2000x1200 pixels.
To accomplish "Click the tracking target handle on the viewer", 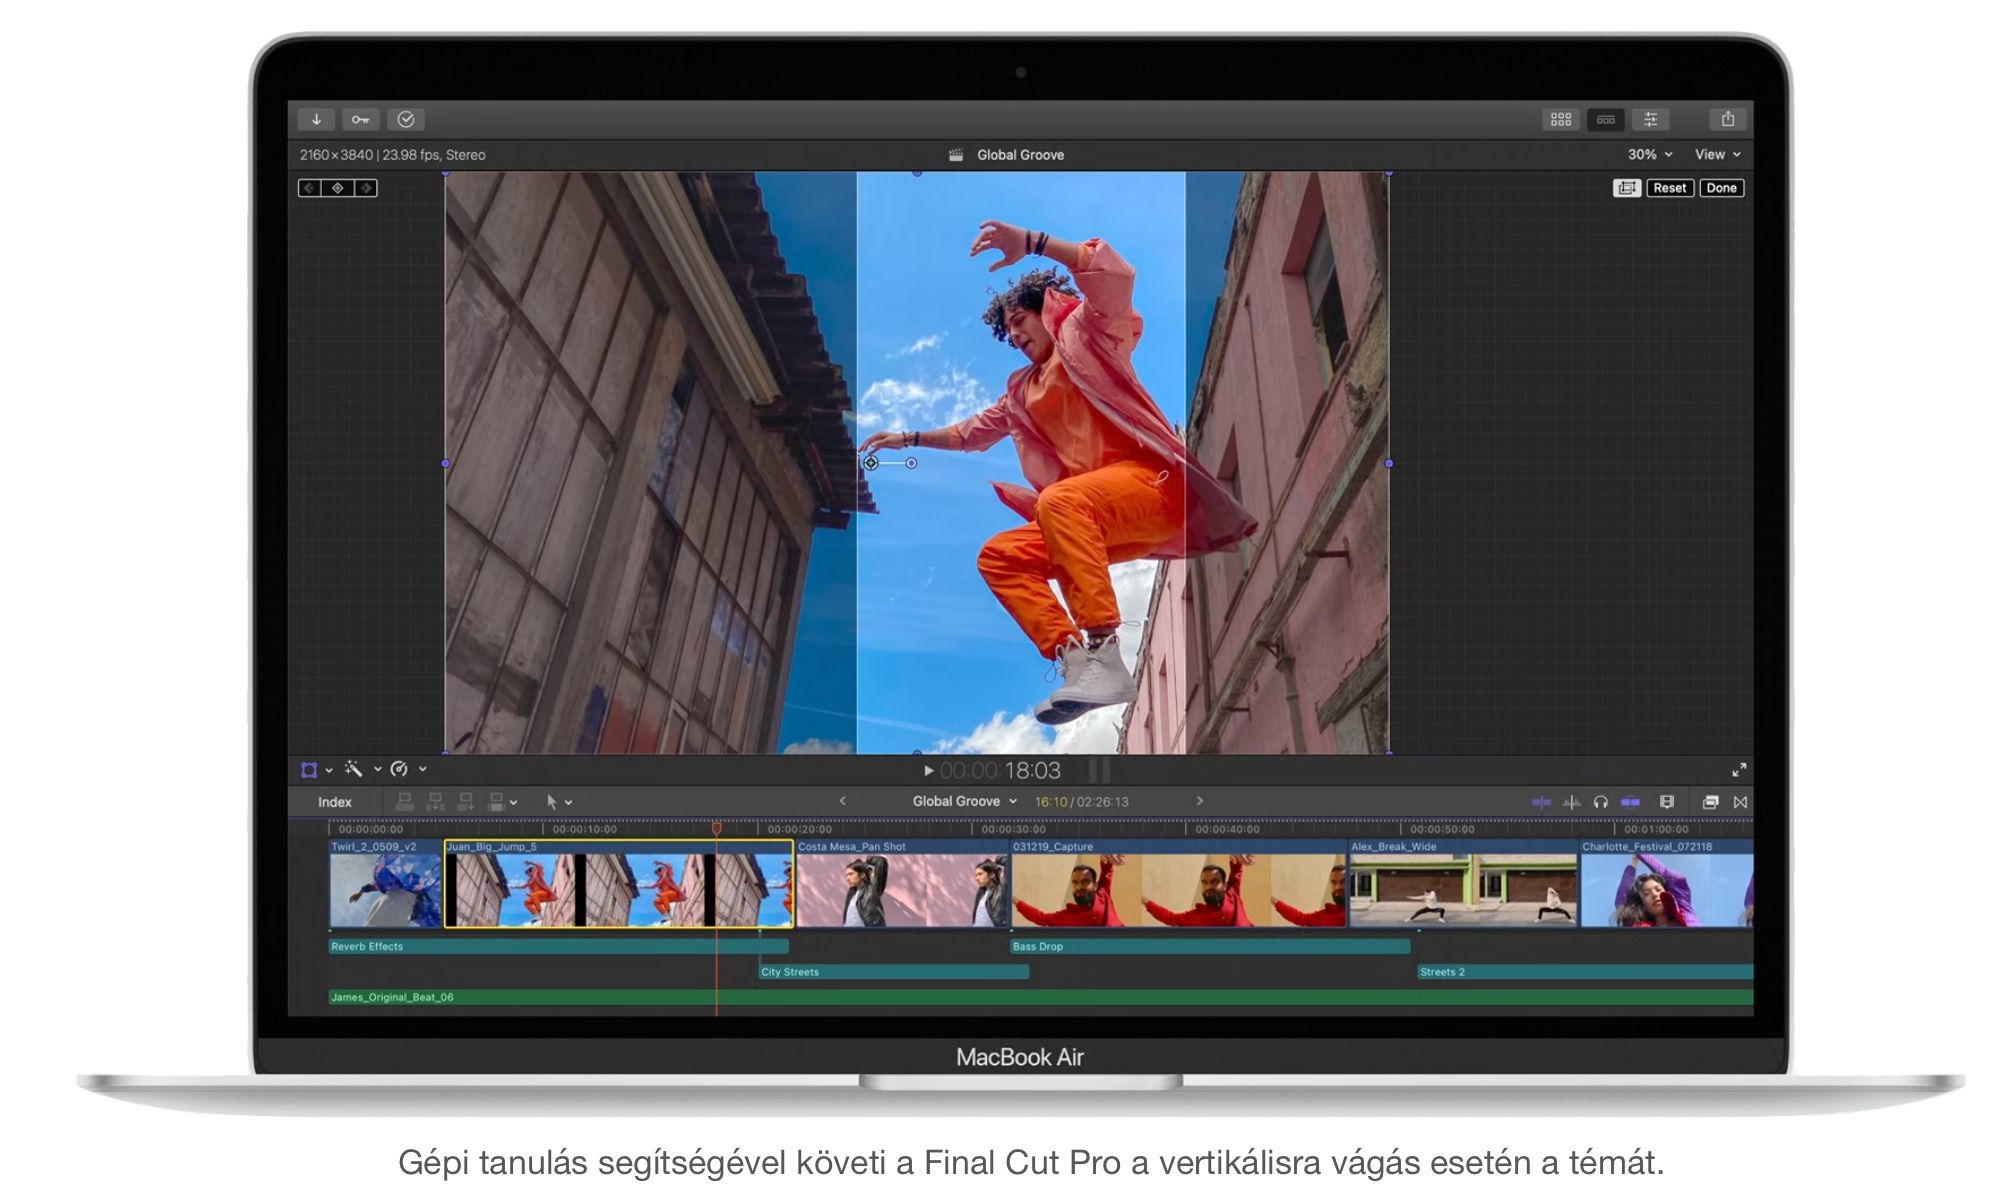I will [x=871, y=463].
